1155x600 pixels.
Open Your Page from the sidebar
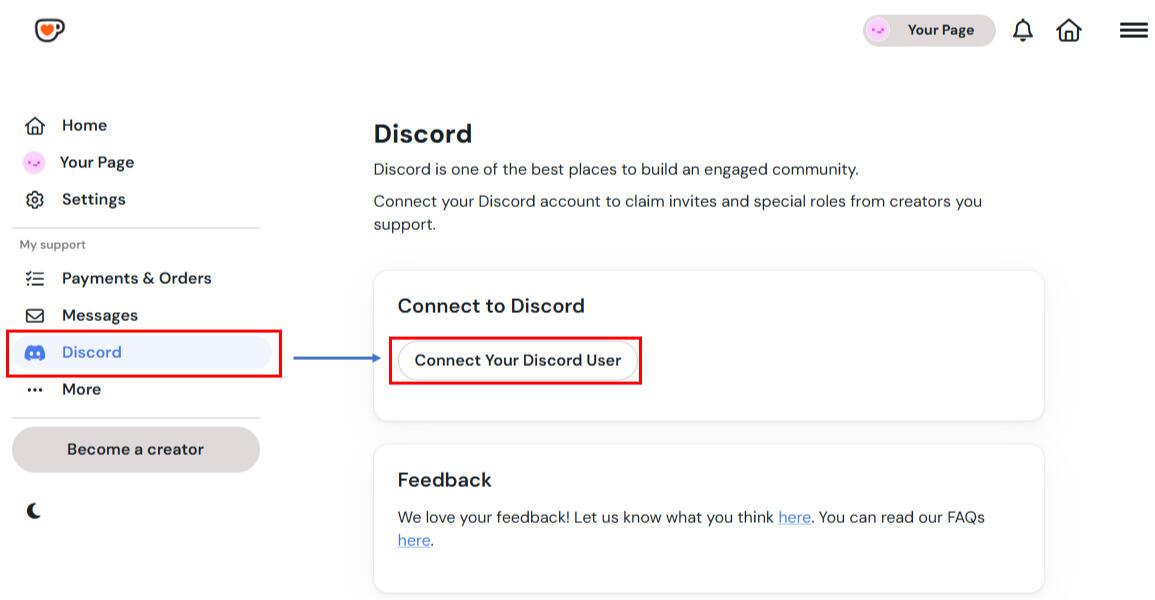click(x=96, y=162)
